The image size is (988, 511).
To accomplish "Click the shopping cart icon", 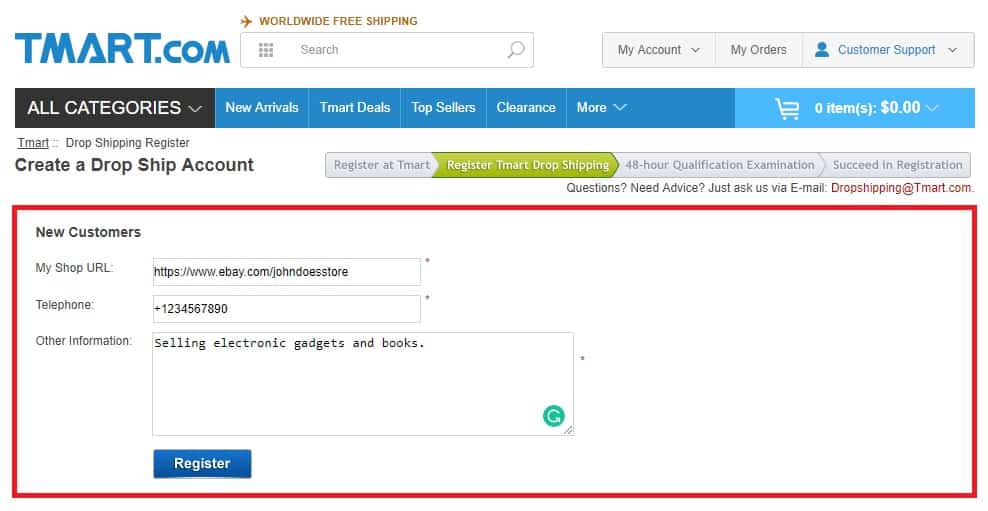I will 787,108.
